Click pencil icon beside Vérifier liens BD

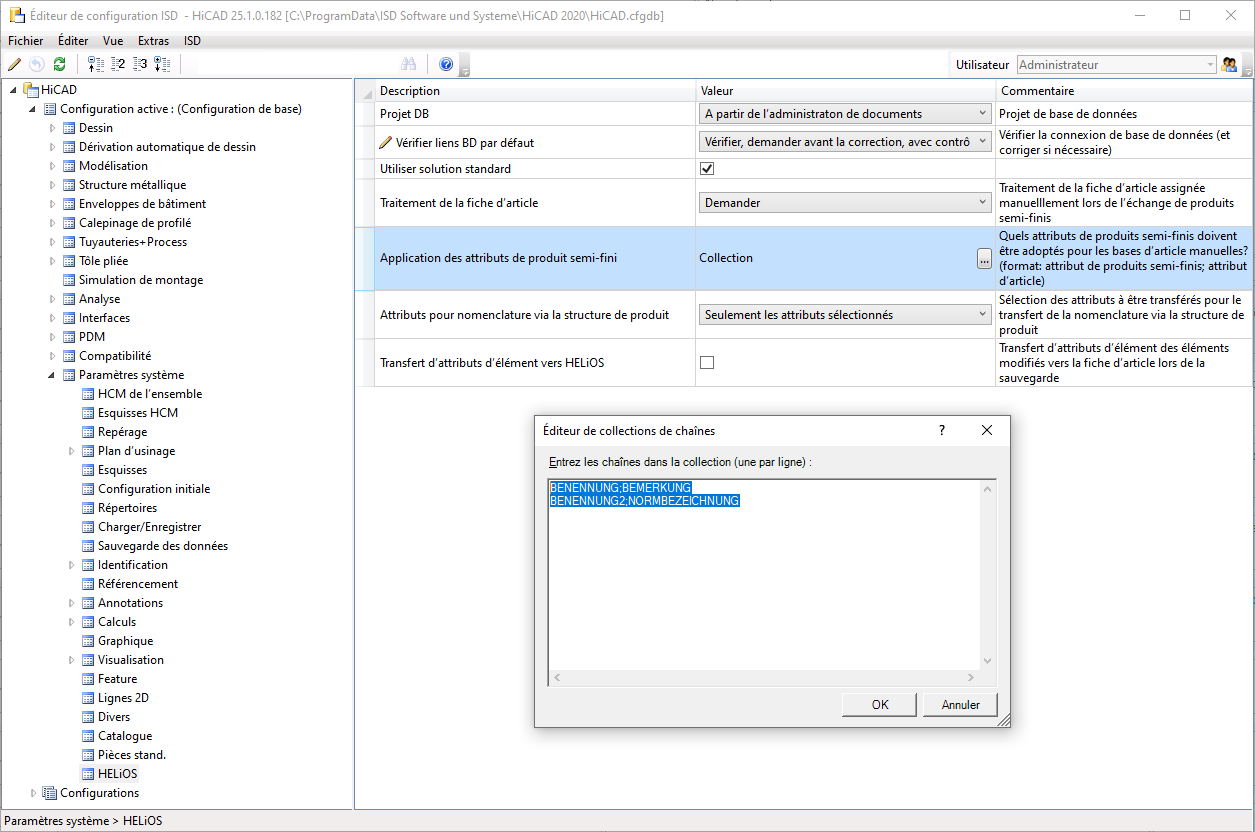click(386, 142)
